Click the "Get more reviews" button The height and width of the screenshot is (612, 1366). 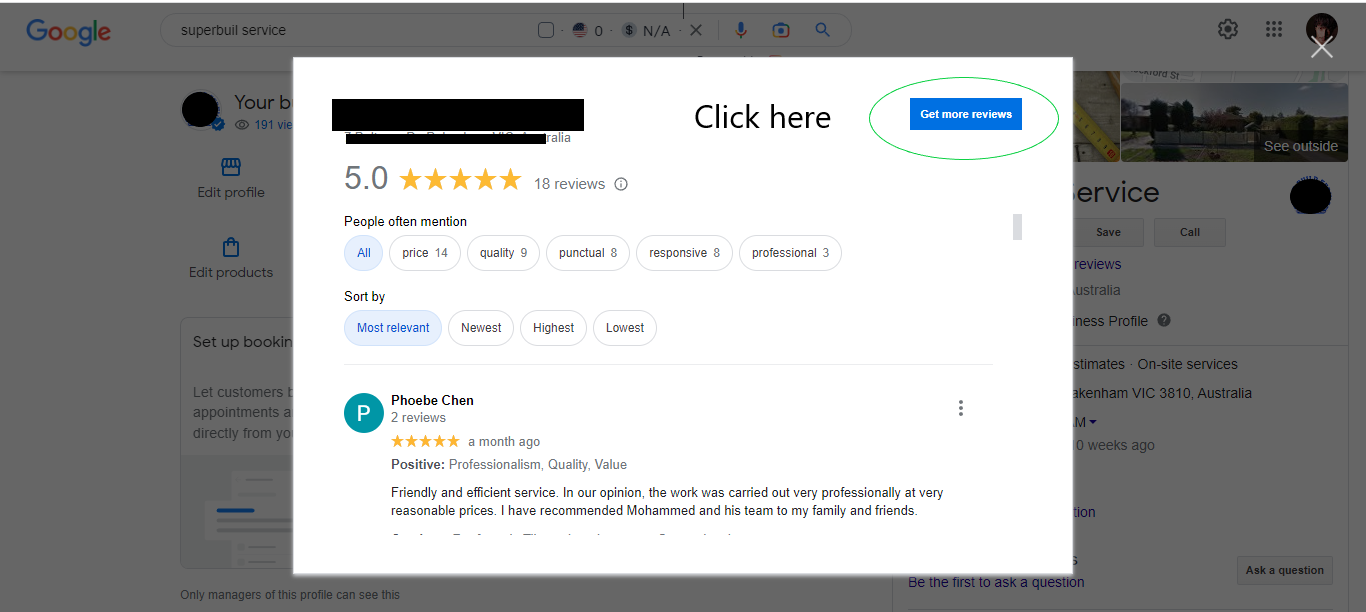(x=965, y=113)
